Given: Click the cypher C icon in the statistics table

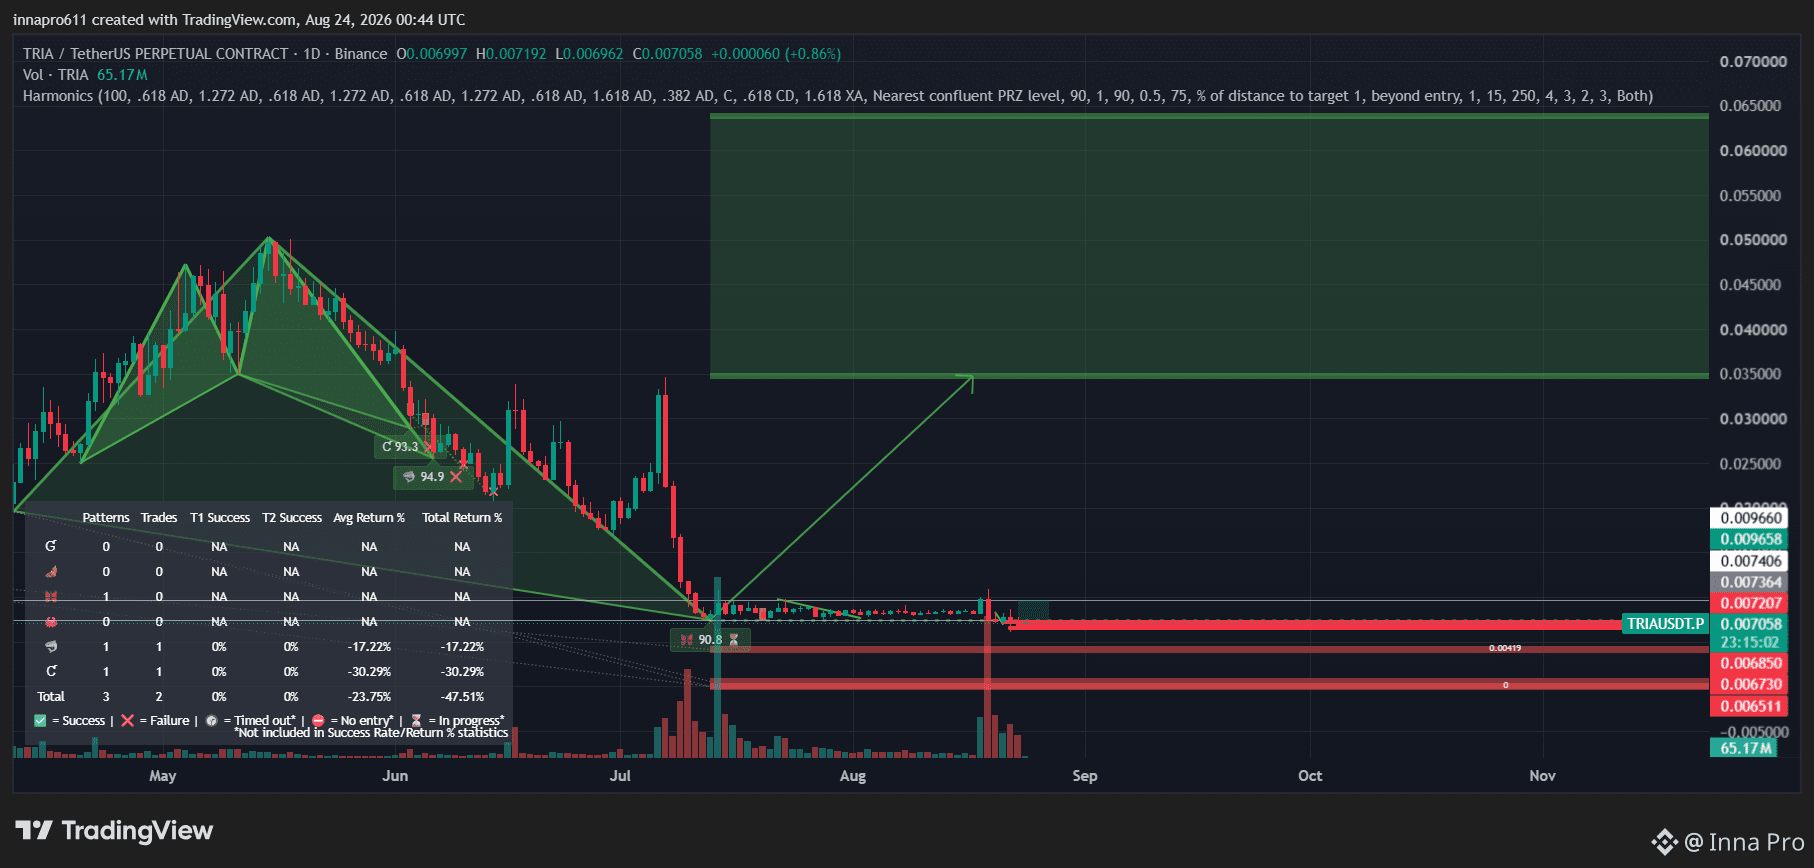Looking at the screenshot, I should click(51, 671).
